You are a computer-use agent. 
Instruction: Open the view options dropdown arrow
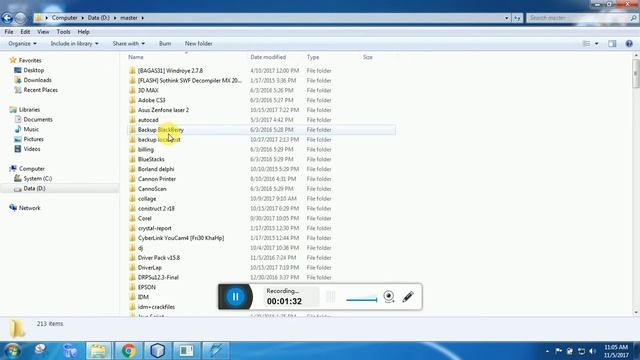click(596, 44)
